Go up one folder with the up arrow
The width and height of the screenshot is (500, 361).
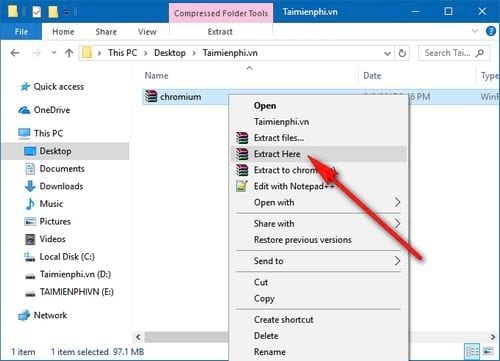click(x=69, y=53)
